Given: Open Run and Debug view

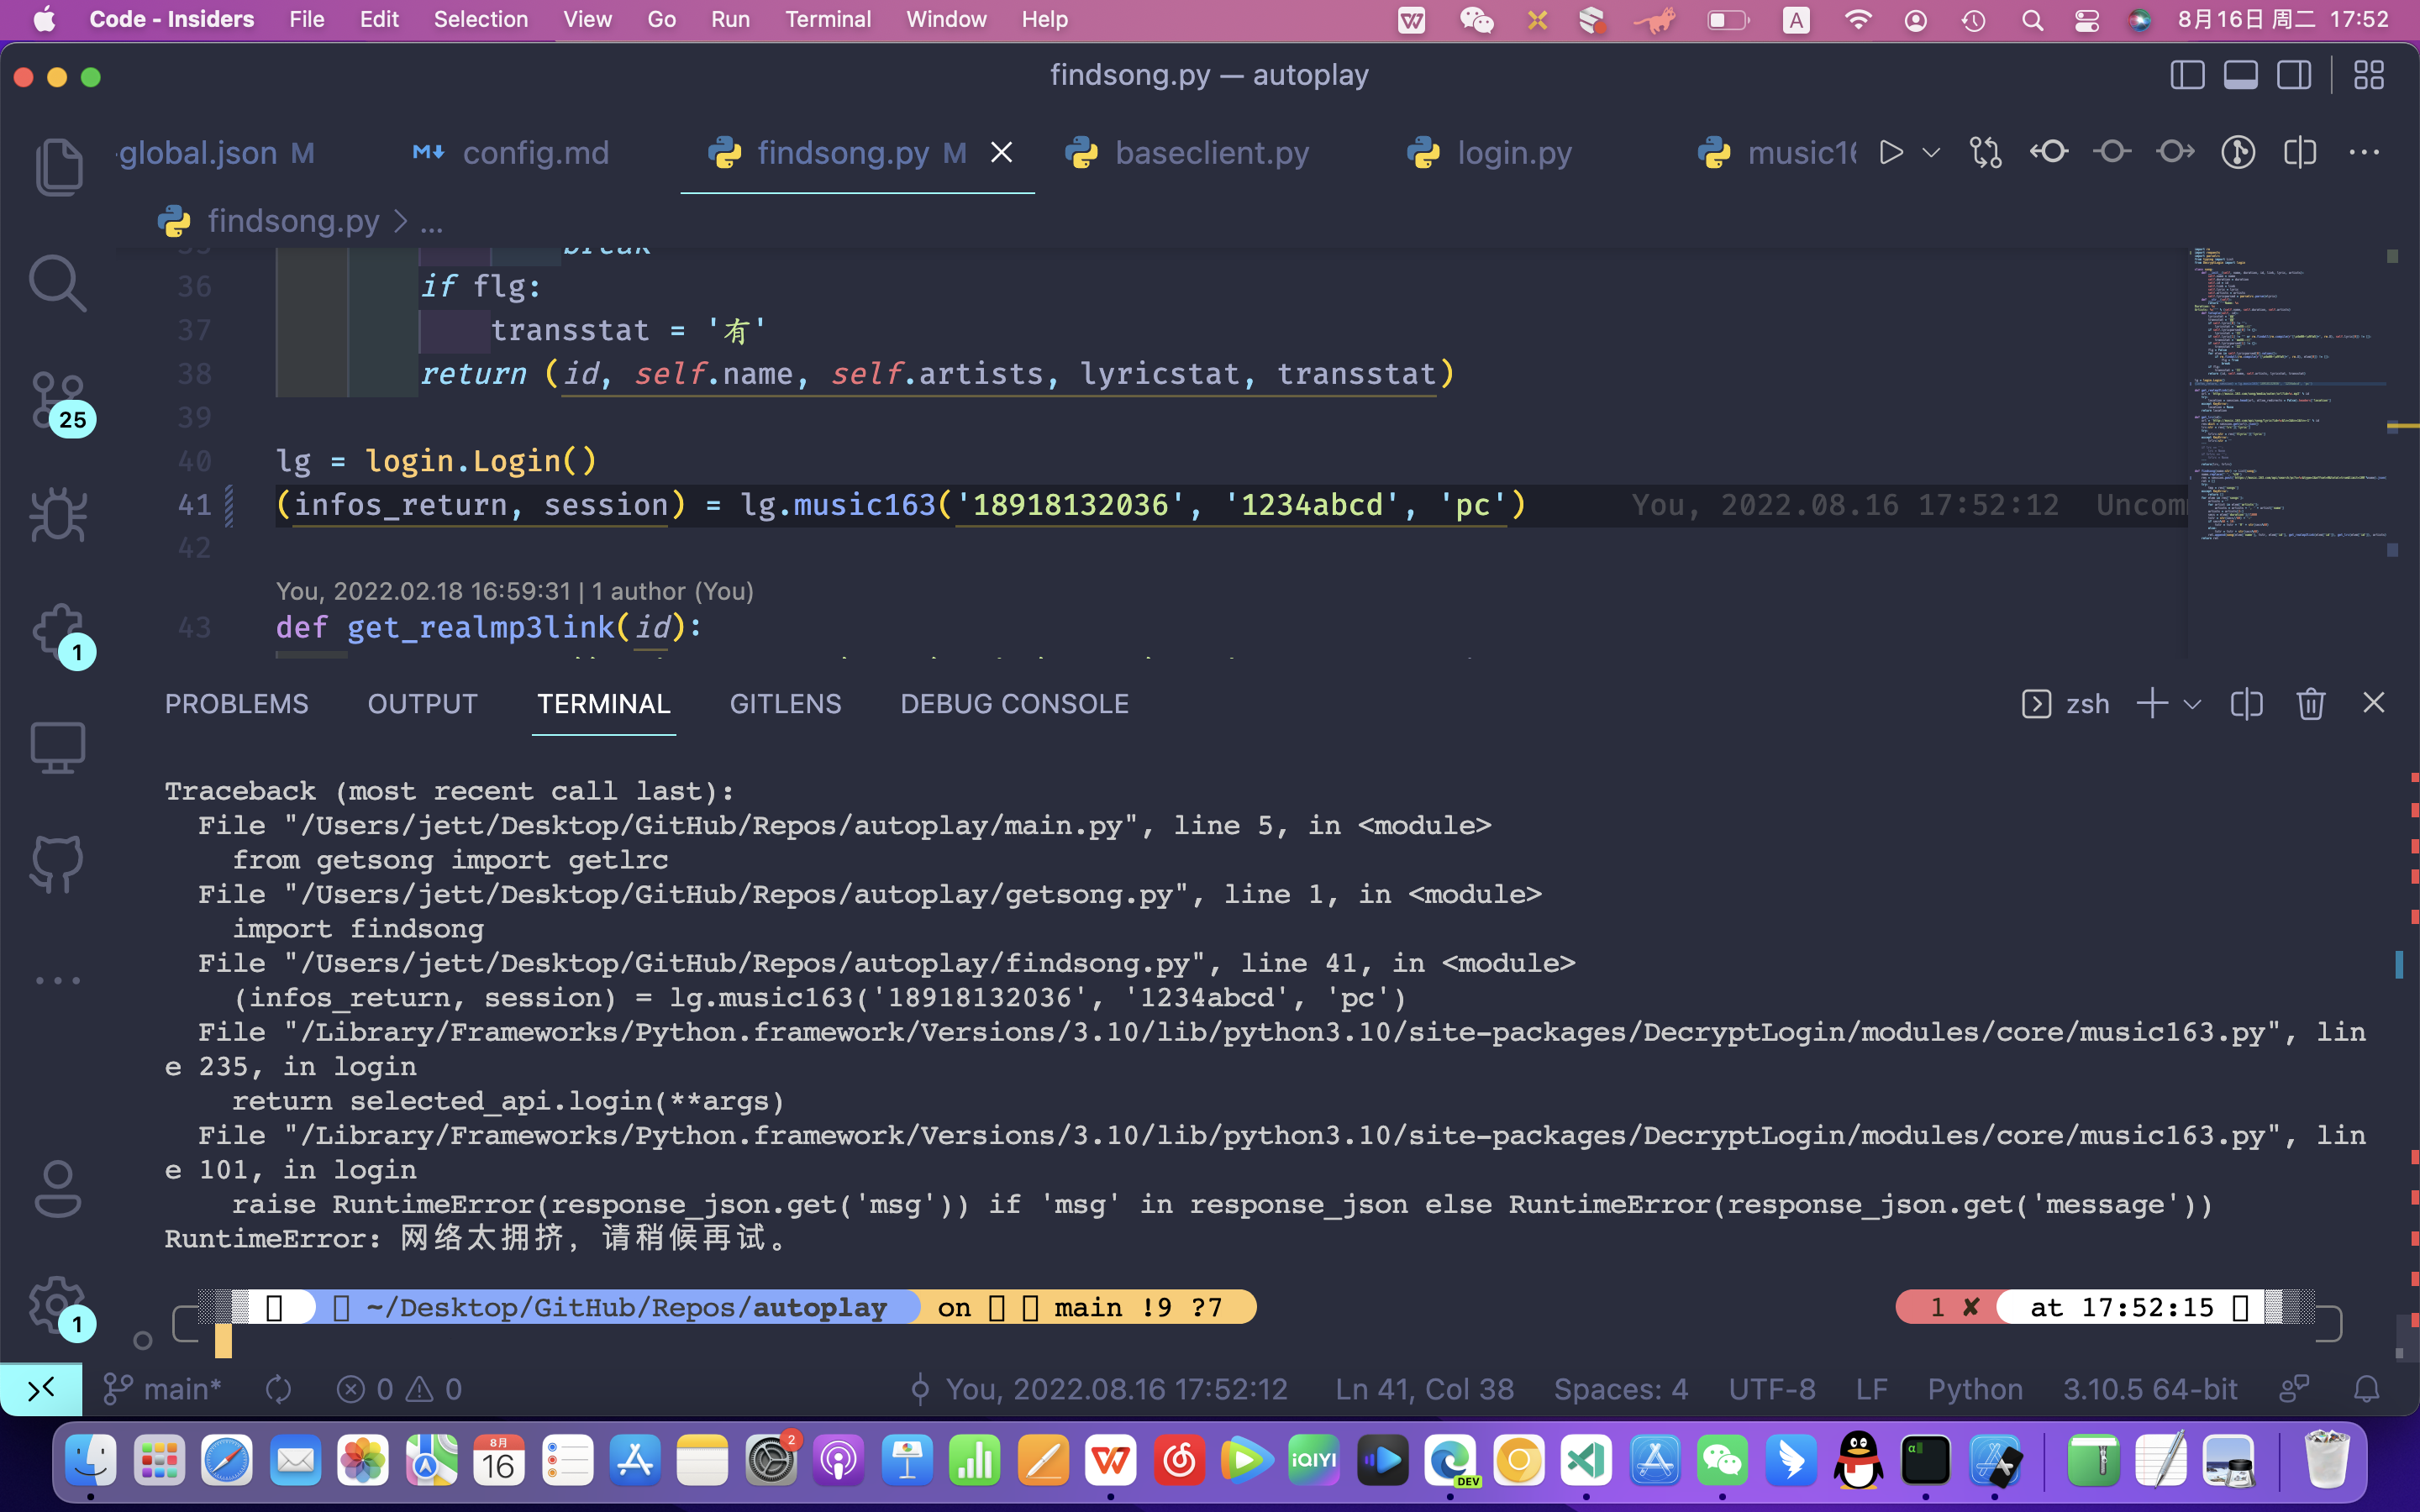Looking at the screenshot, I should (58, 516).
